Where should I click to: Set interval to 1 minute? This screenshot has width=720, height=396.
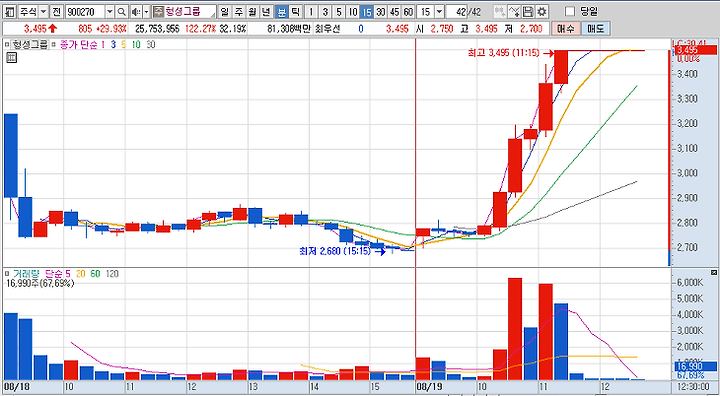(311, 11)
